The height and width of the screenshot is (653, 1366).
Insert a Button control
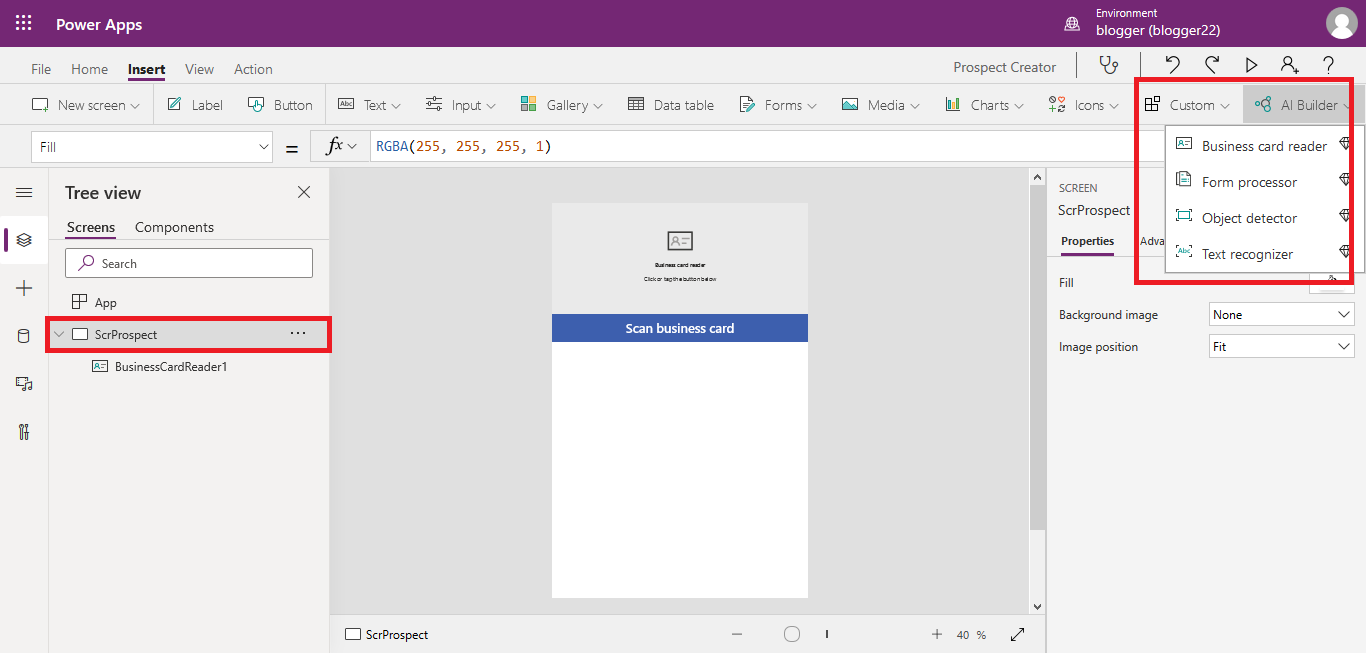point(280,105)
